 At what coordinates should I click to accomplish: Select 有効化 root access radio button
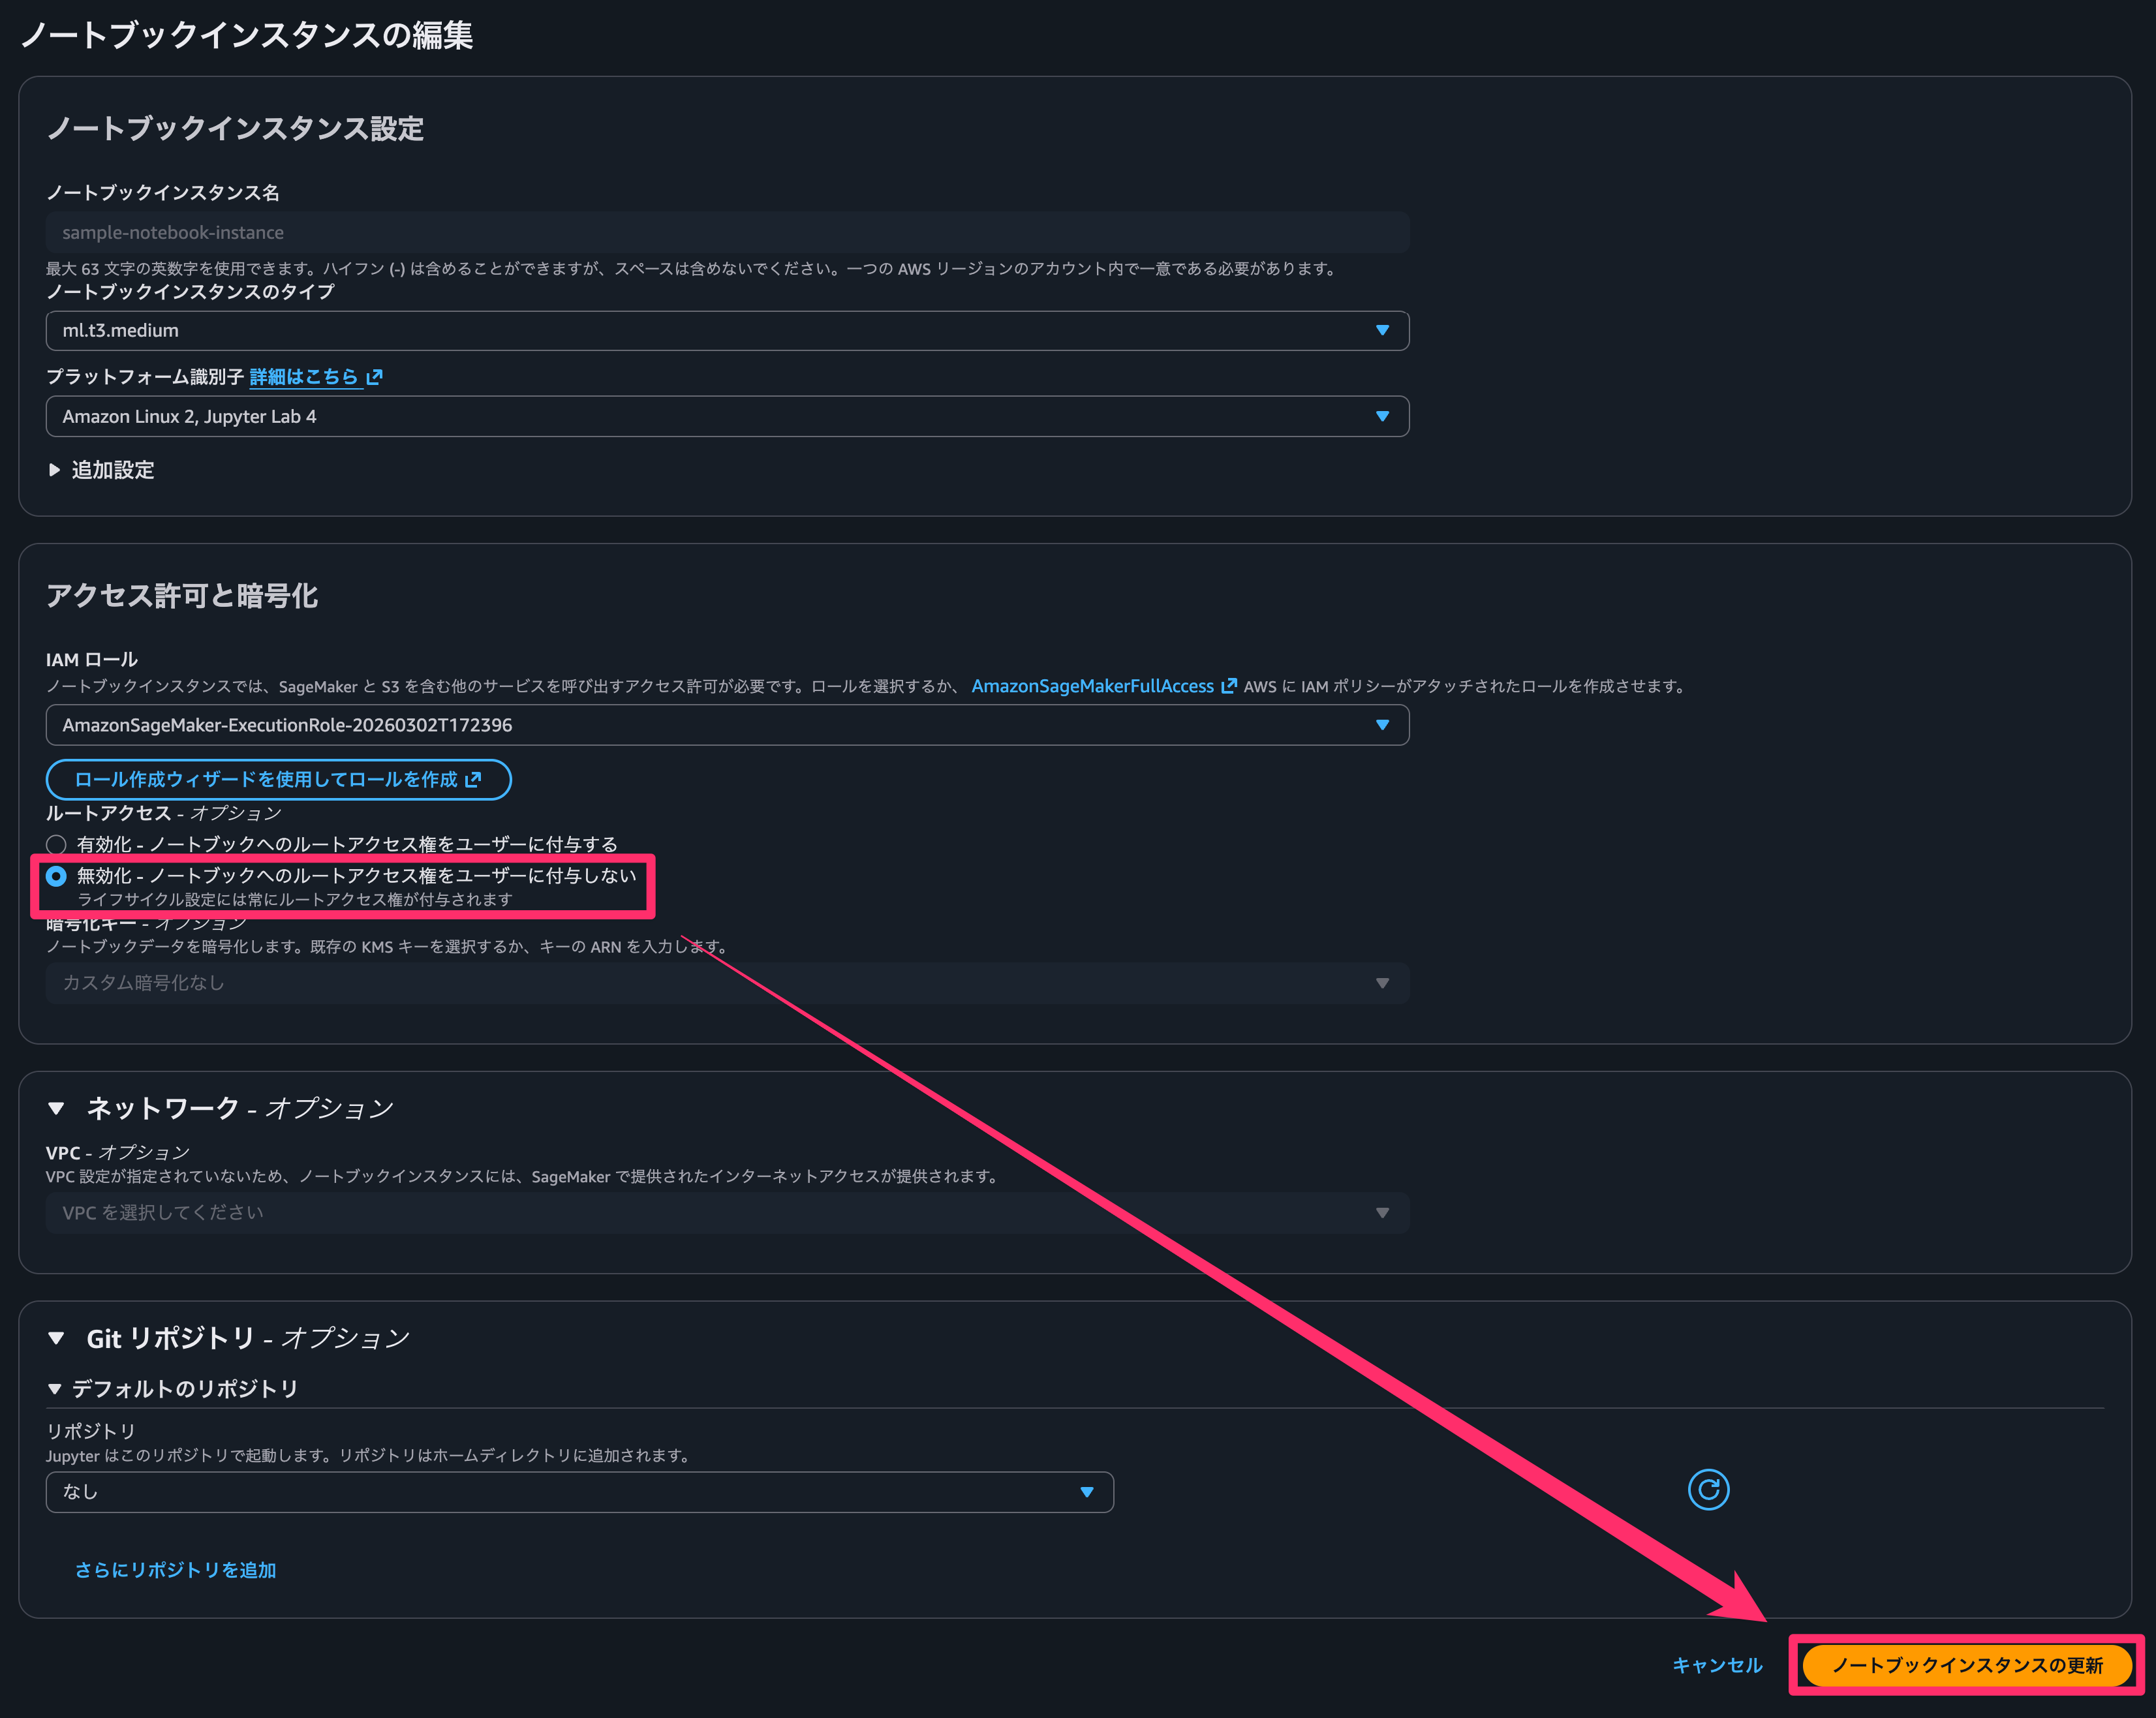pos(57,845)
